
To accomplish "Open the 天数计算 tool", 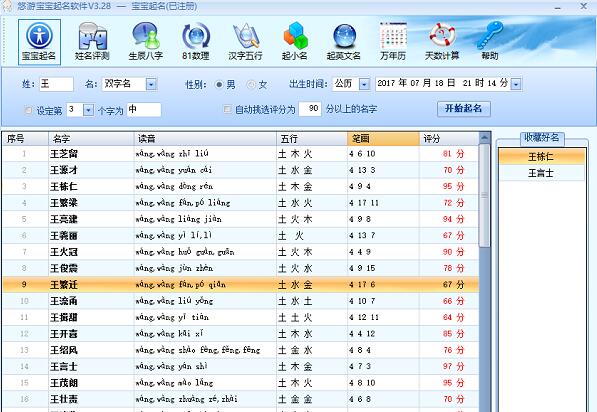I will click(442, 42).
